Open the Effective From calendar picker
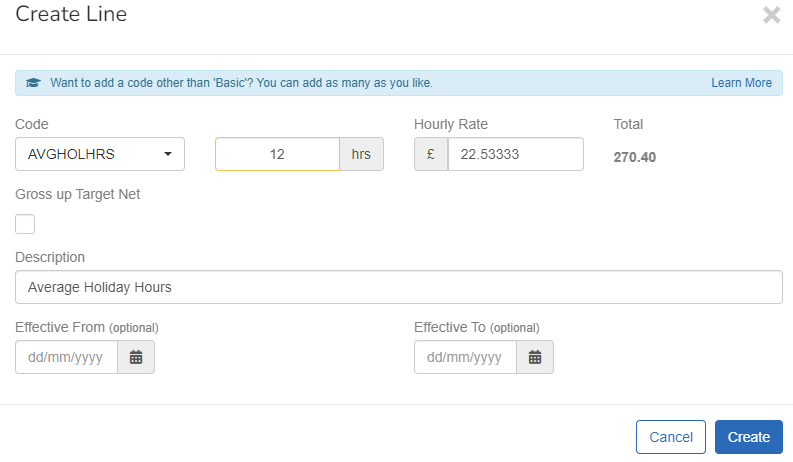The width and height of the screenshot is (793, 462). [136, 357]
